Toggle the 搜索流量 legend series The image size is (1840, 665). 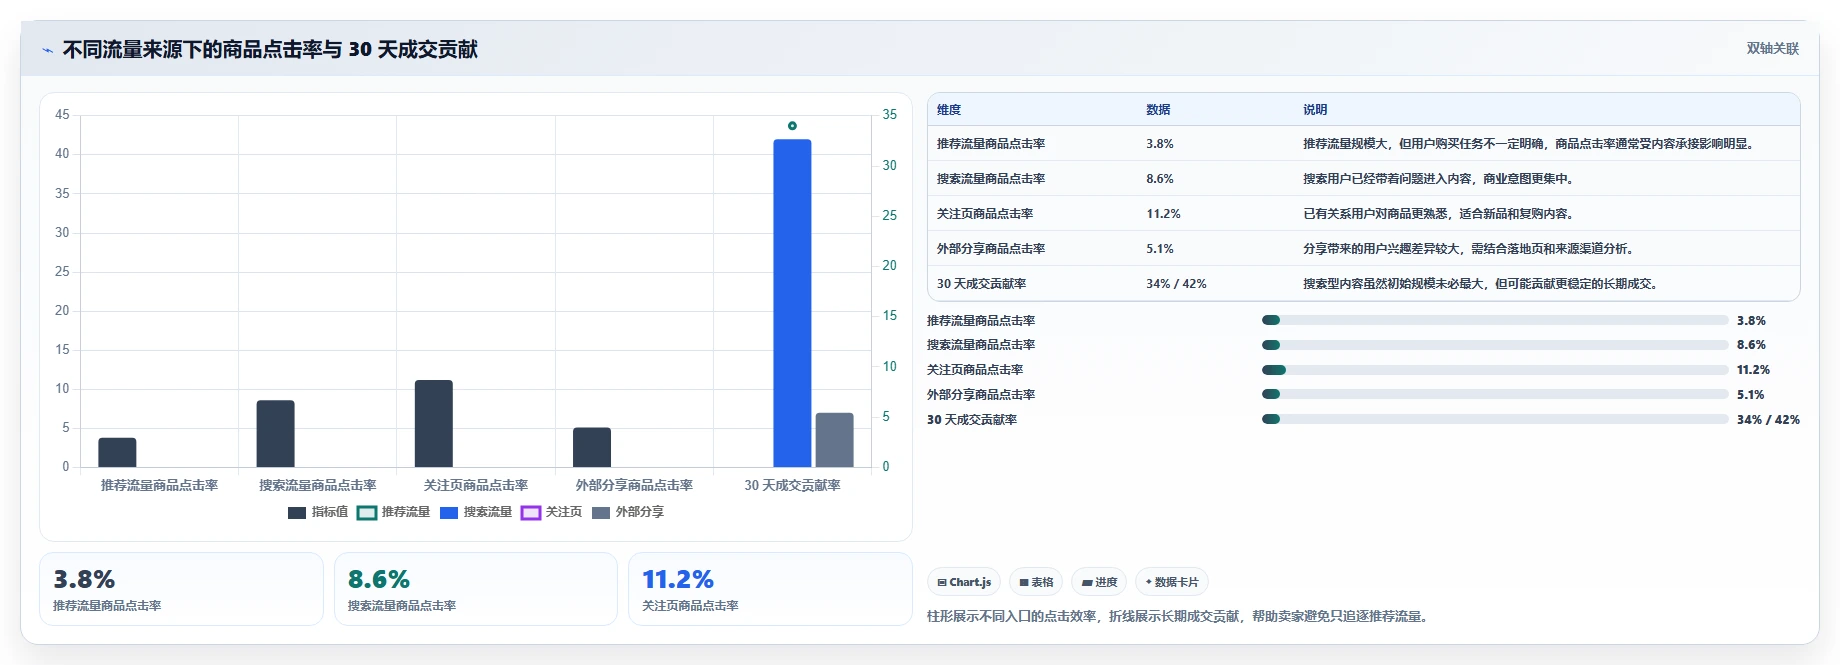point(476,512)
